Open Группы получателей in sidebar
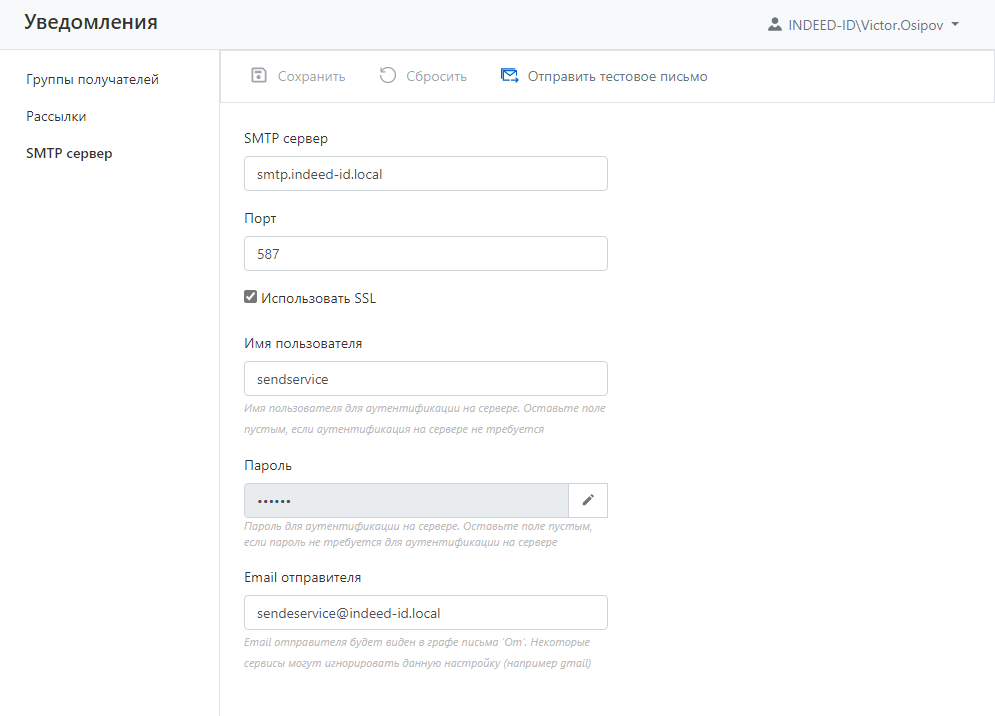 point(92,79)
